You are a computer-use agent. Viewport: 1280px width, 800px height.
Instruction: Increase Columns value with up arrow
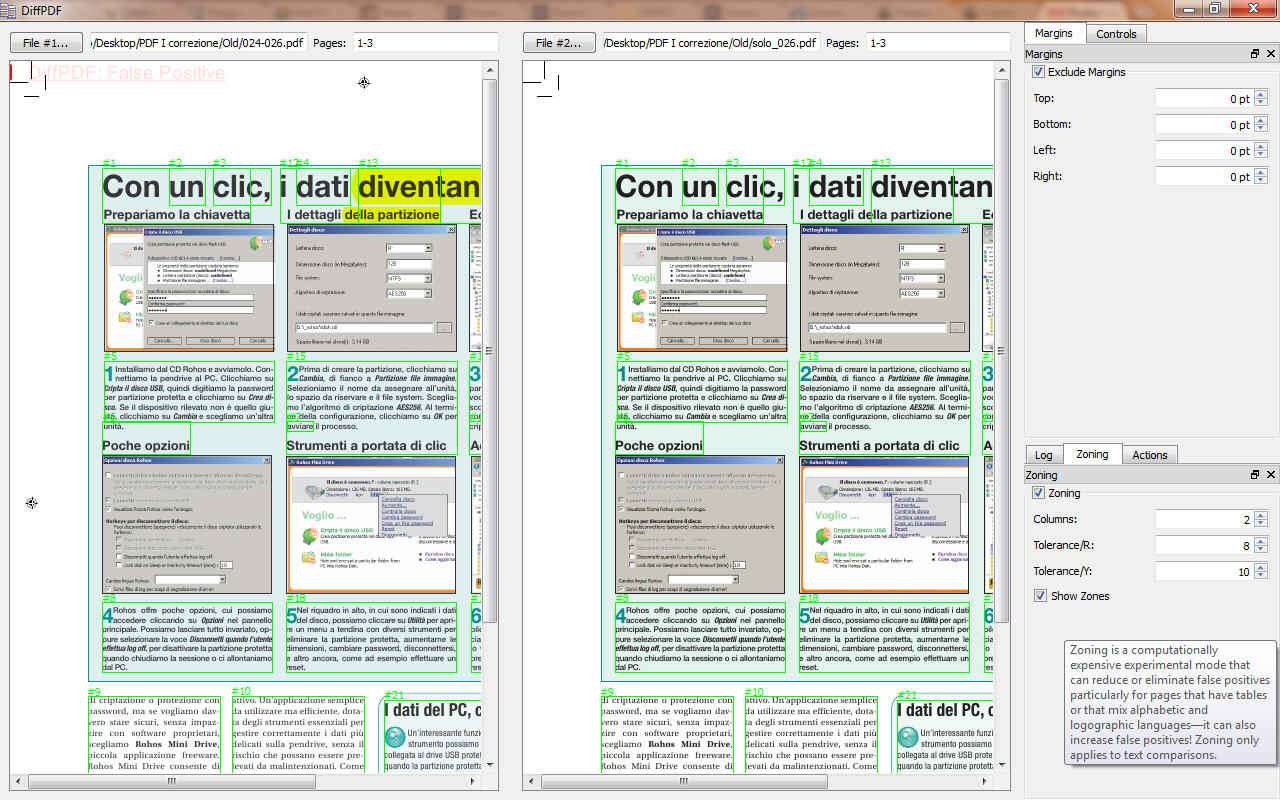[1260, 515]
